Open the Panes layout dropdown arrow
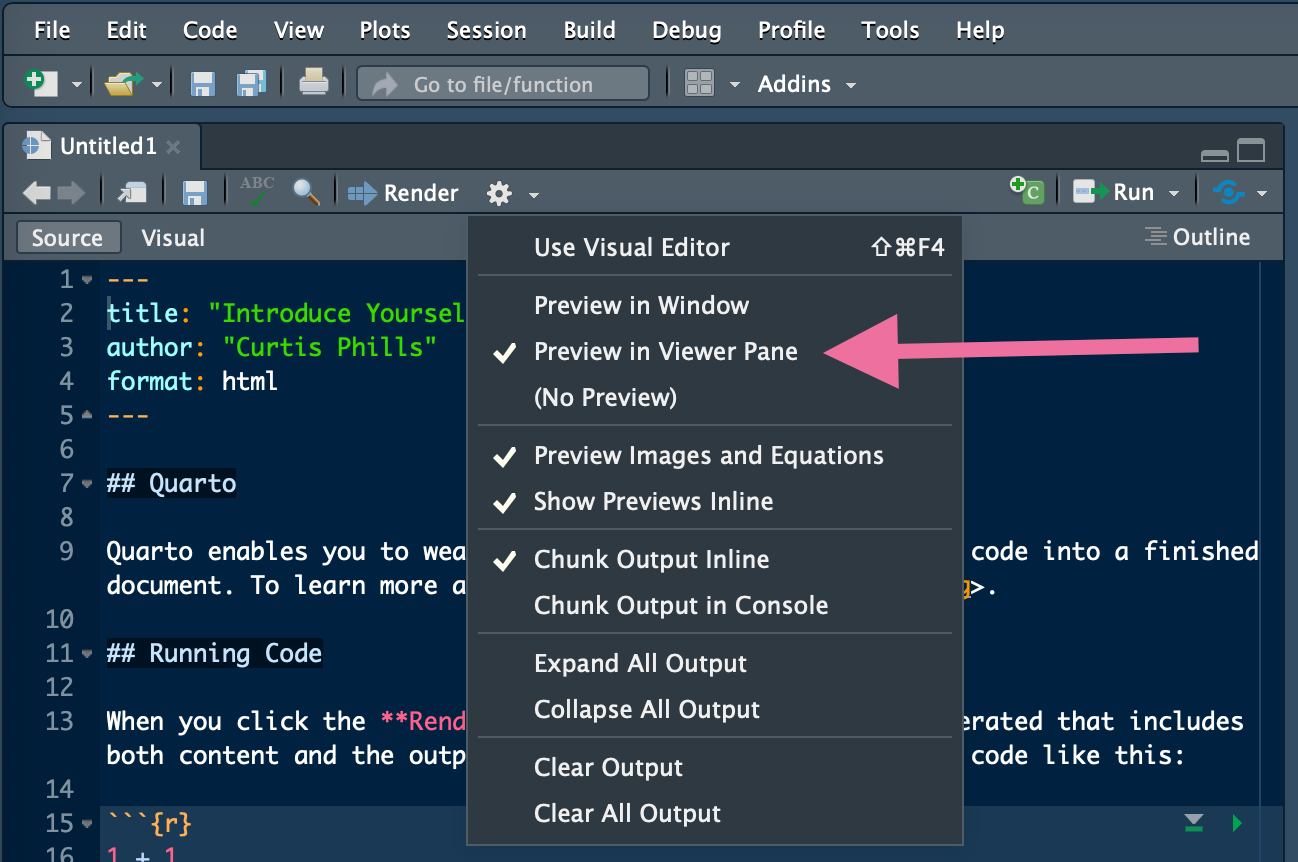Viewport: 1298px width, 862px height. click(x=735, y=85)
